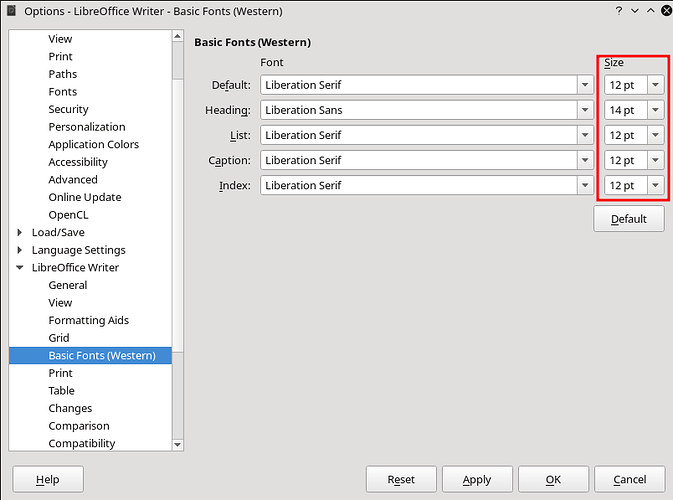The width and height of the screenshot is (673, 500).
Task: Apply the font settings
Action: [x=477, y=479]
